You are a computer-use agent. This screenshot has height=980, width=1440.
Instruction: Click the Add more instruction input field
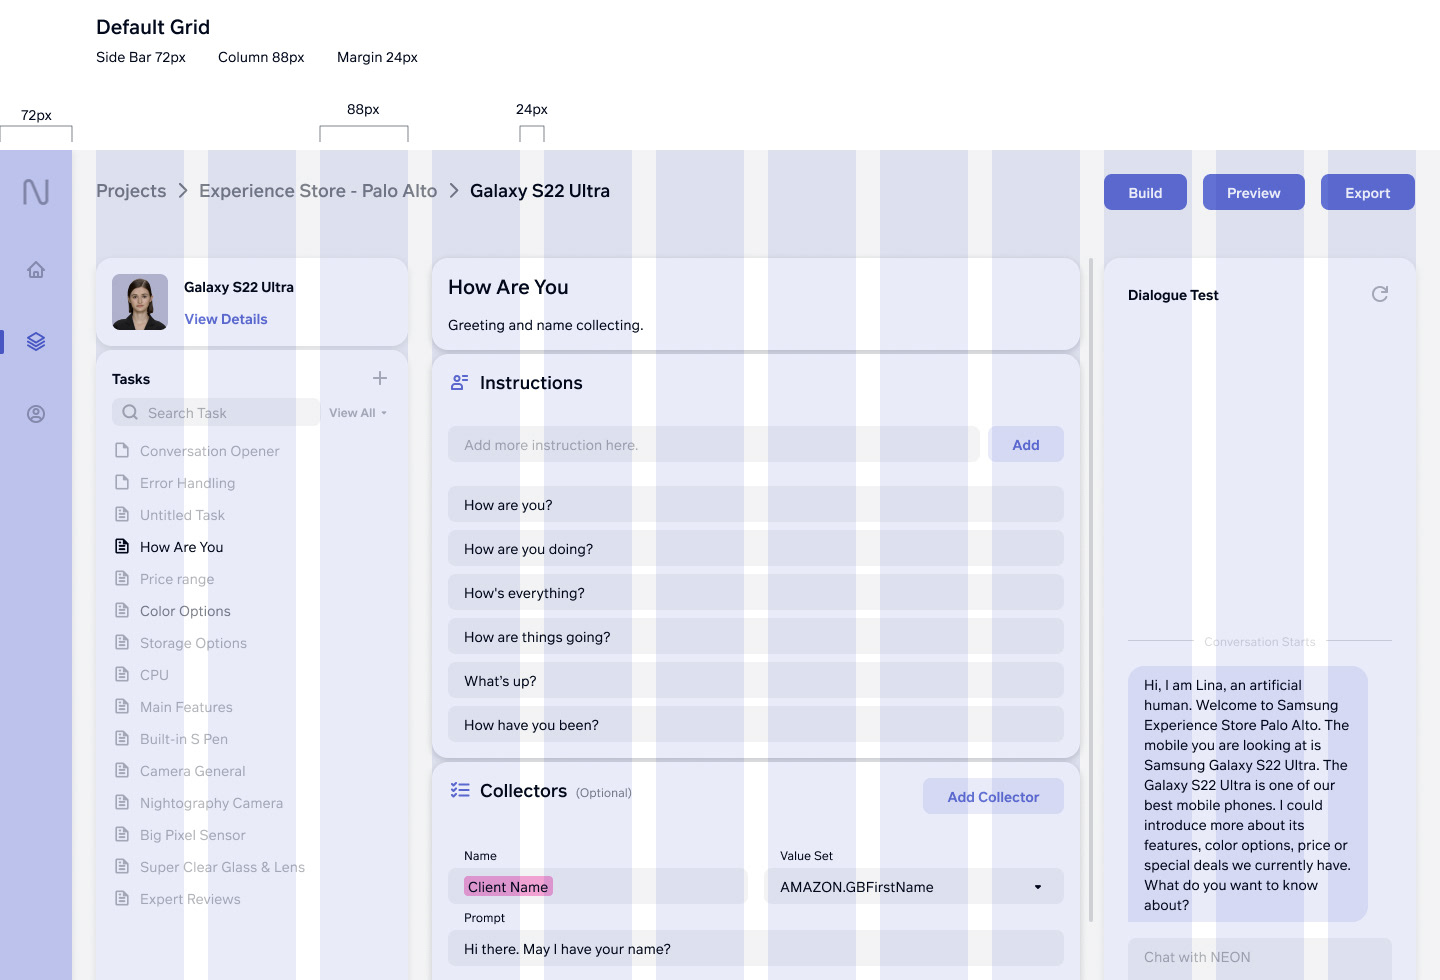tap(713, 445)
